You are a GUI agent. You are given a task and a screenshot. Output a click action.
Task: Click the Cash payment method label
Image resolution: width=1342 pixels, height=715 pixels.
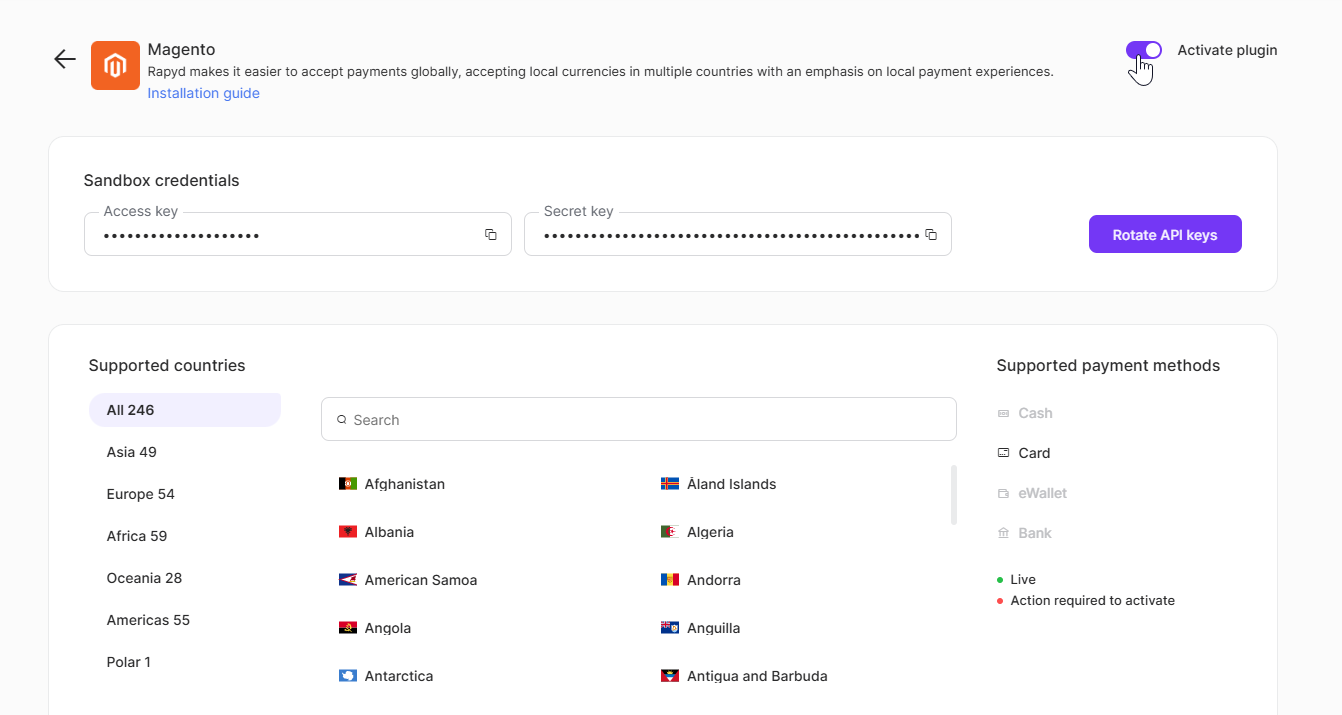pos(1035,413)
